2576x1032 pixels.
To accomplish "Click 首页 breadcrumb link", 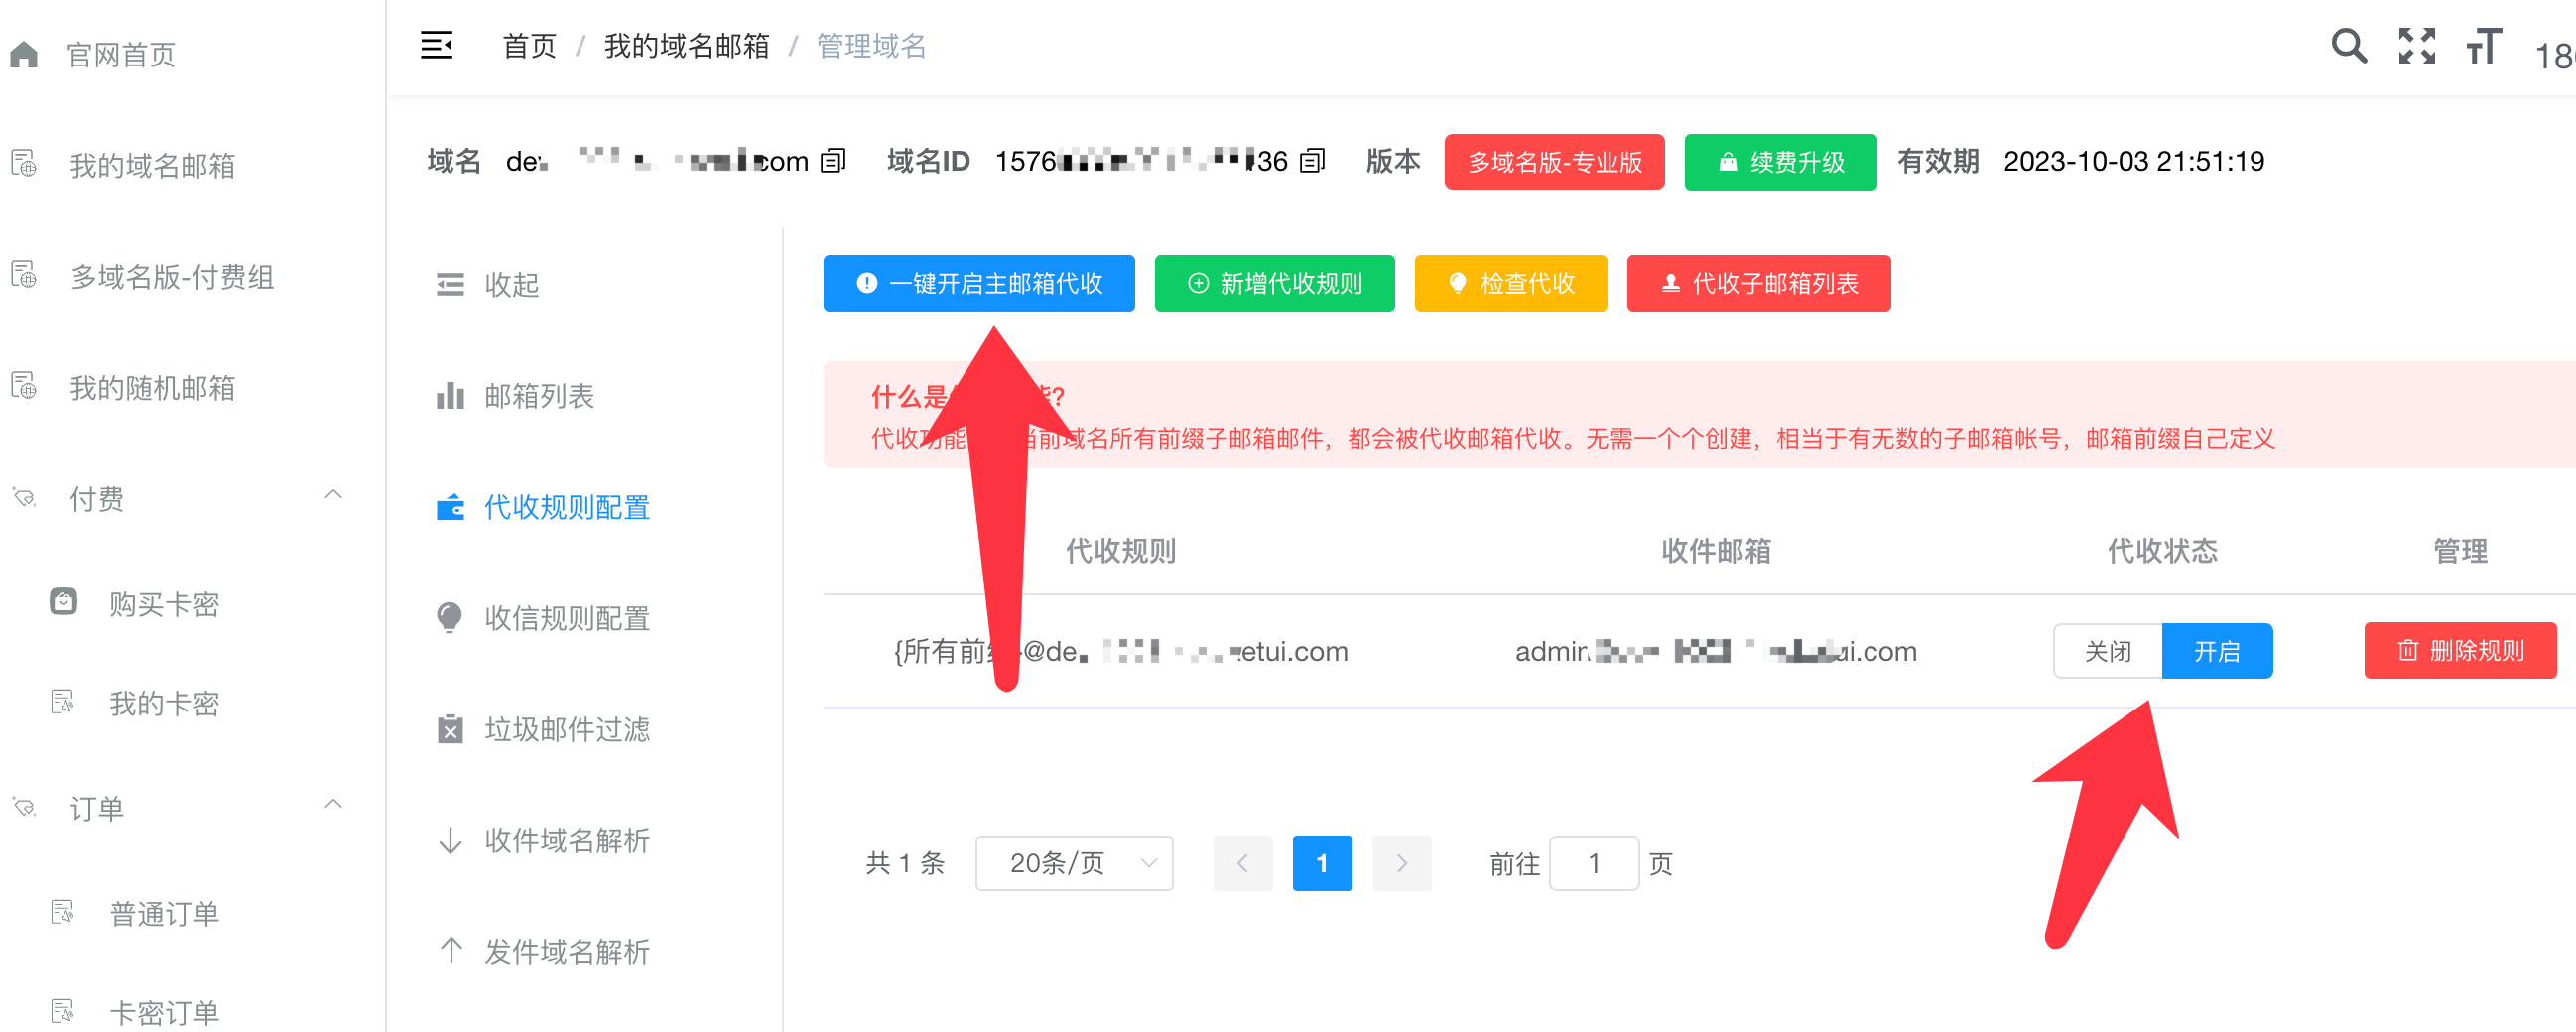I will click(x=529, y=46).
